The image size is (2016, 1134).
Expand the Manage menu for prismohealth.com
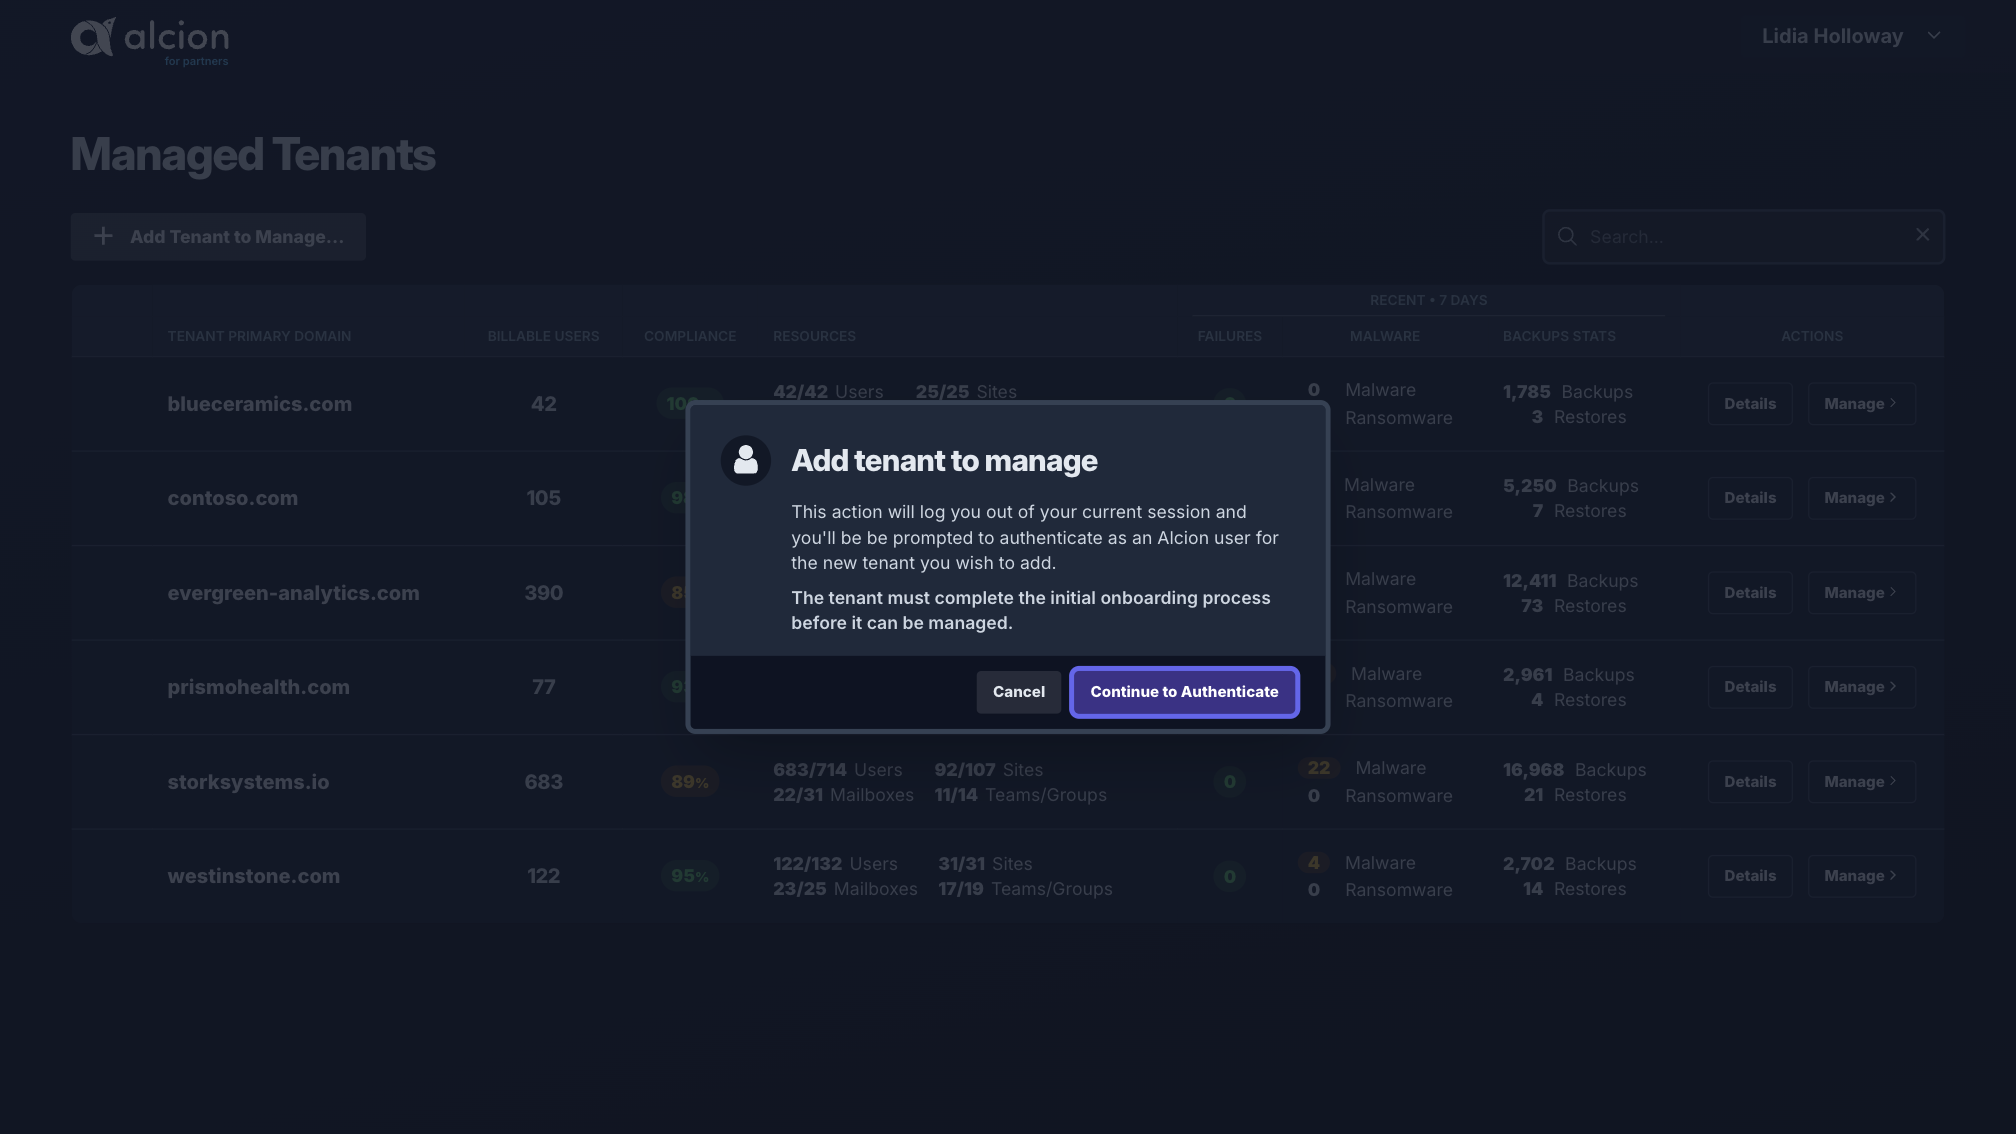point(1861,687)
